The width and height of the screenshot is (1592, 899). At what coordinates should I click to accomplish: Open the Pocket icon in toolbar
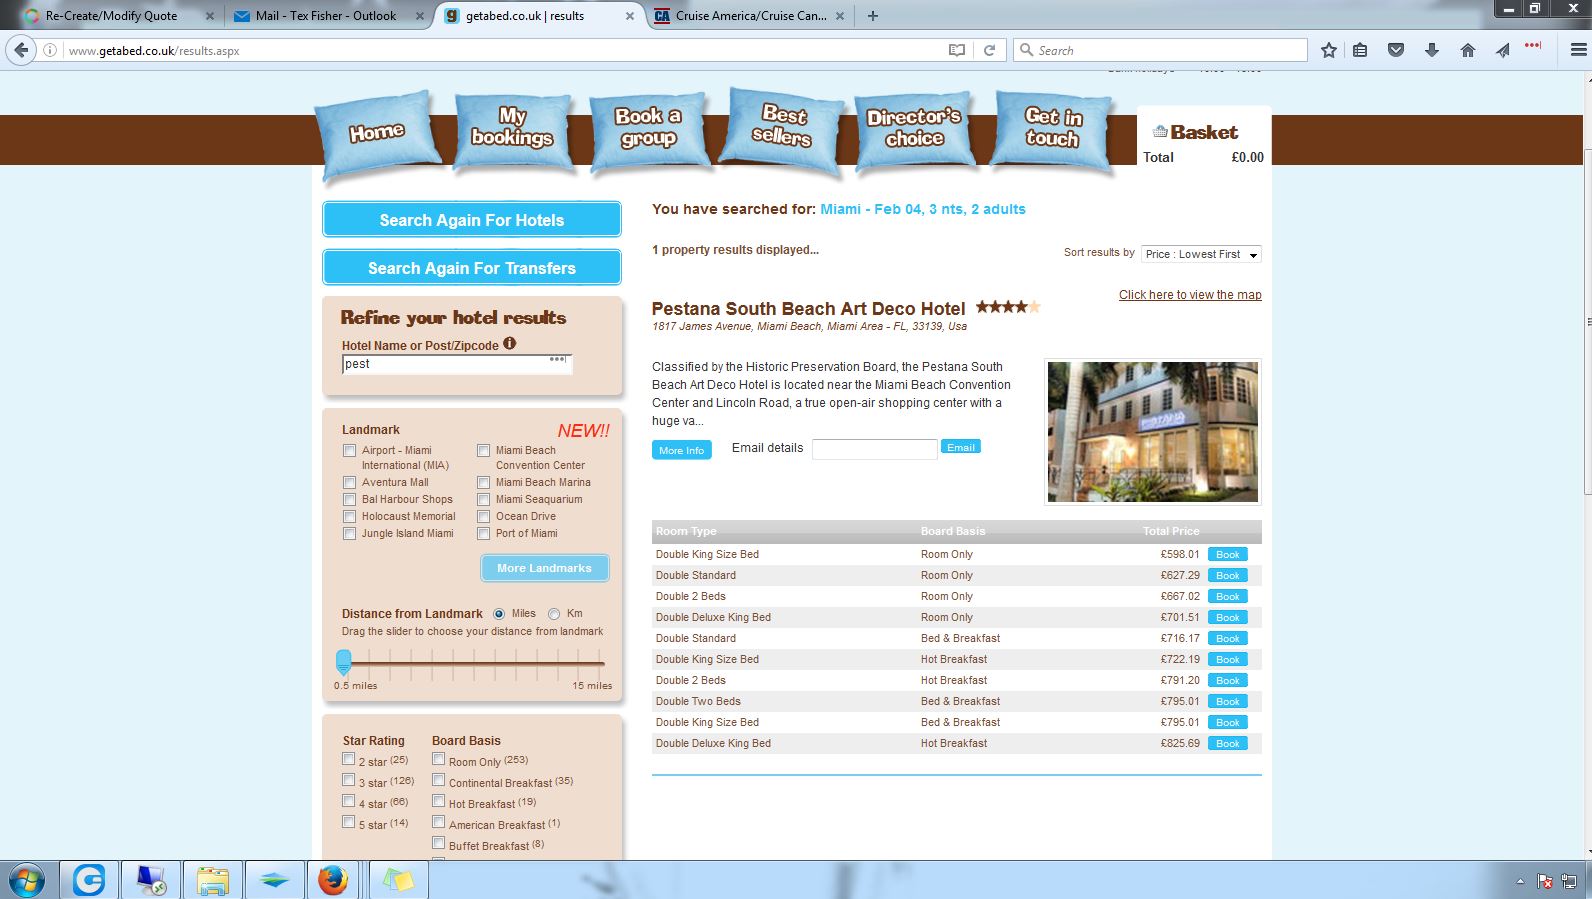pos(1396,50)
